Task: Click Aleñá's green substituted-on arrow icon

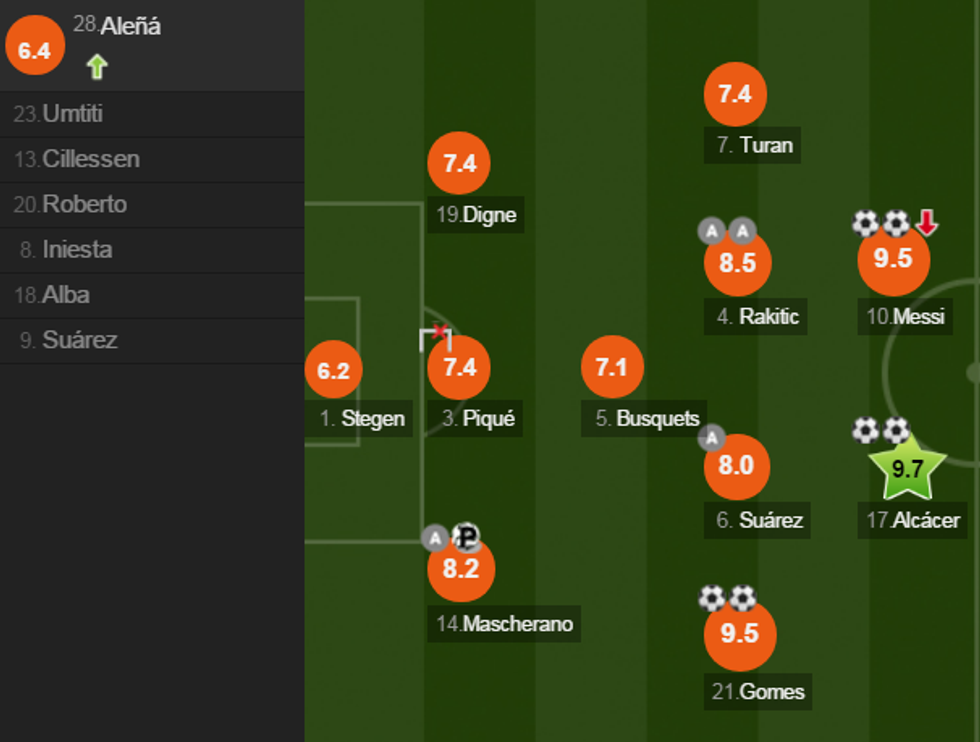Action: pos(96,67)
